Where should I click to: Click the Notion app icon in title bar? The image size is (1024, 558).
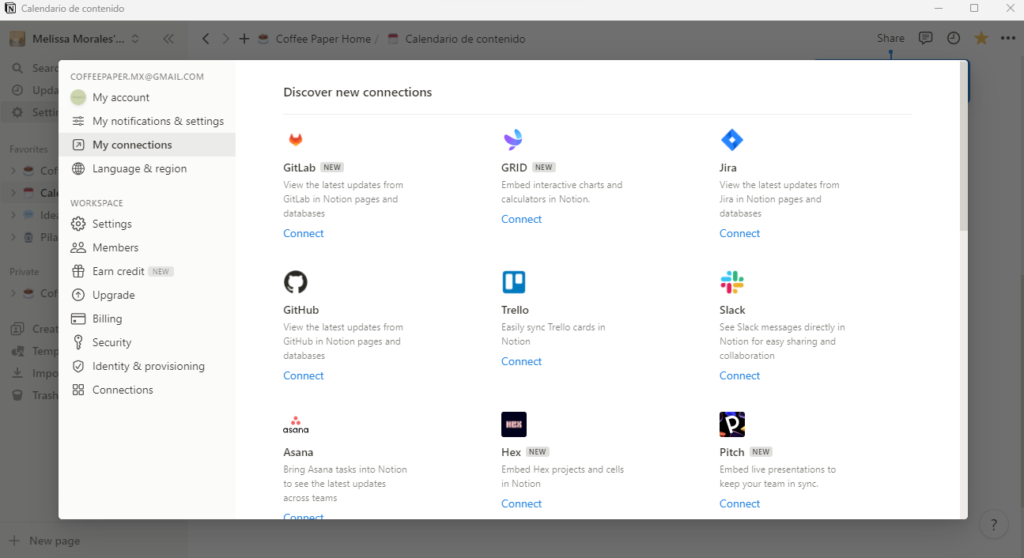click(10, 8)
